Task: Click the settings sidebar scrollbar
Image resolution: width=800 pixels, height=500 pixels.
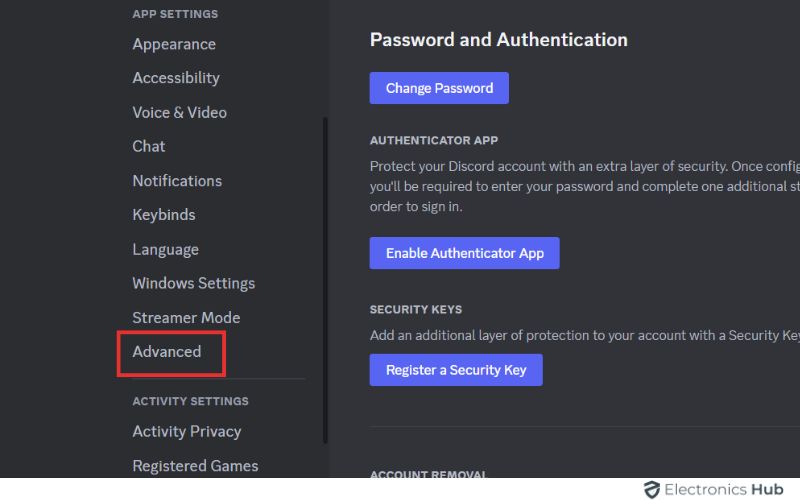Action: tap(324, 280)
